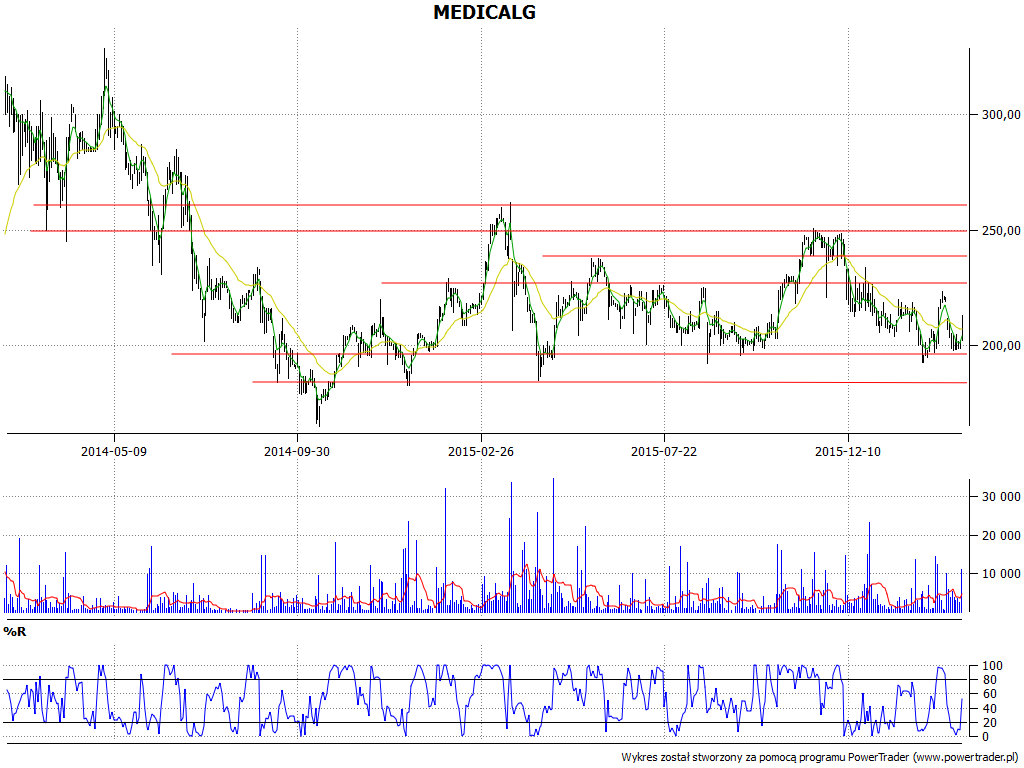This screenshot has height=768, width=1024.
Task: Click the 100 level on %R axis
Action: (x=992, y=665)
